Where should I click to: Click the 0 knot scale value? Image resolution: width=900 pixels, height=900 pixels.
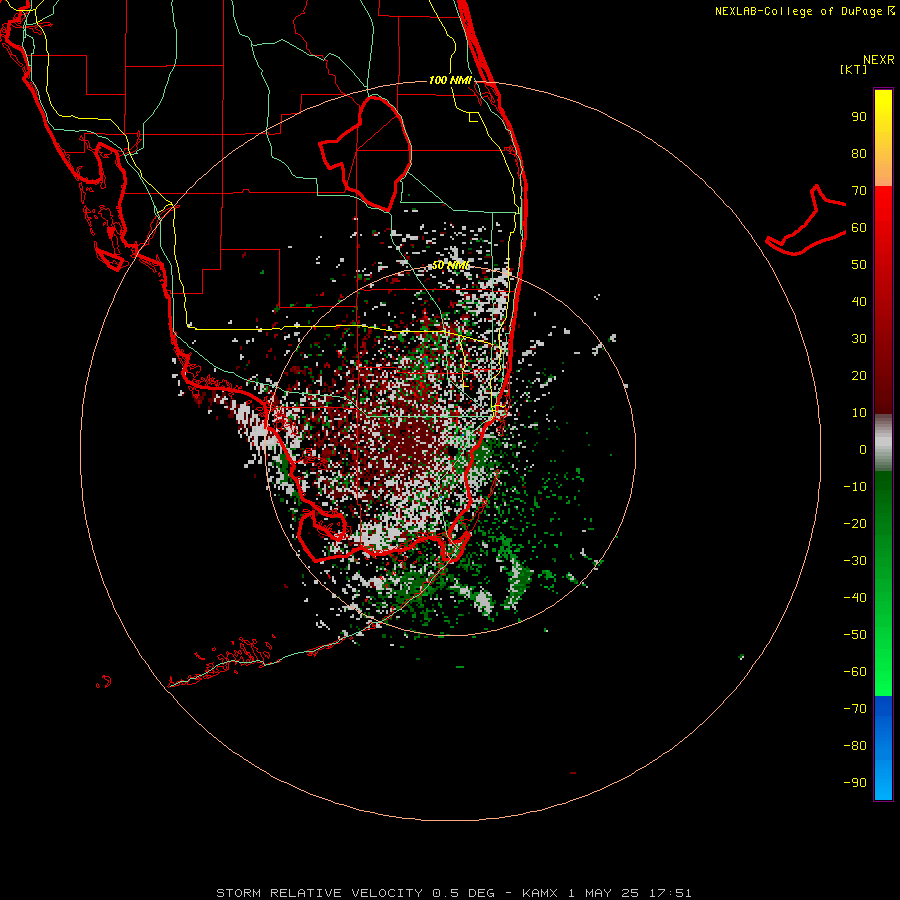tap(863, 450)
